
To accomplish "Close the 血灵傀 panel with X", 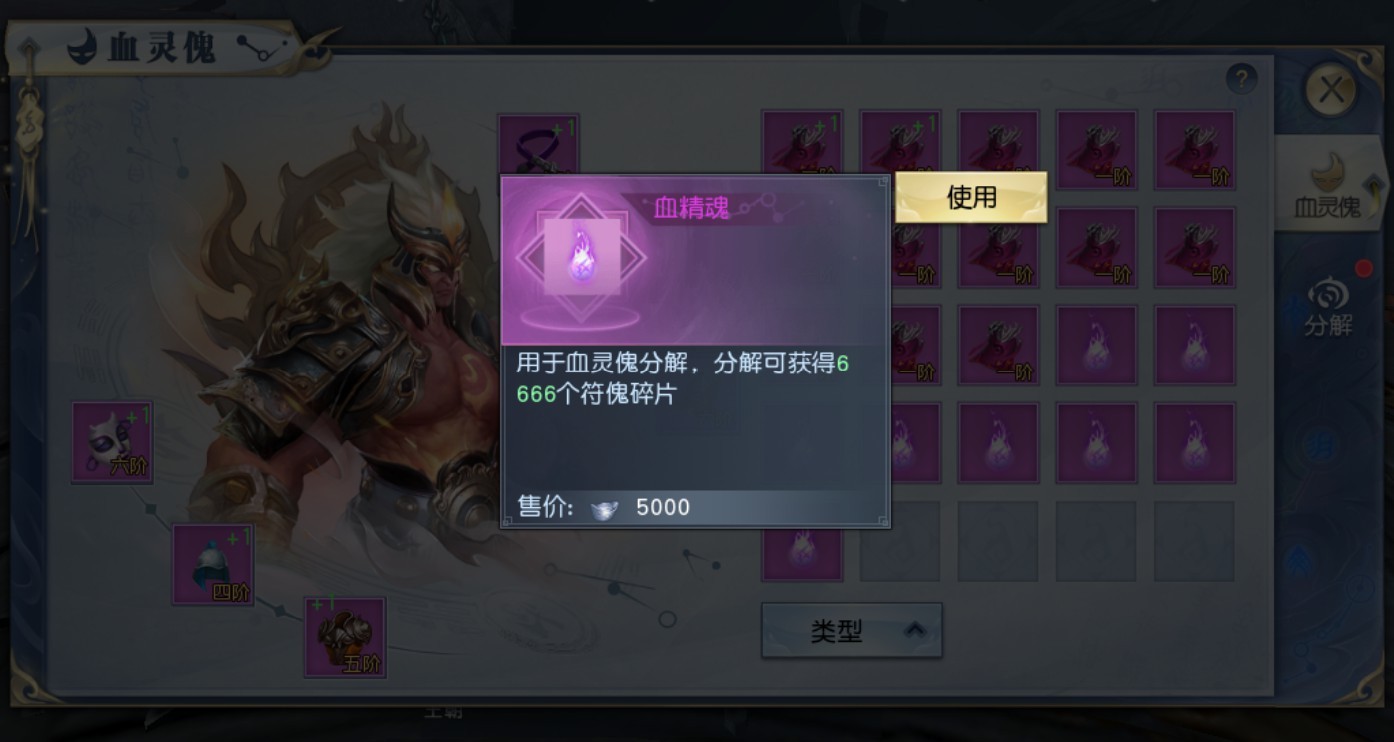I will pyautogui.click(x=1331, y=90).
